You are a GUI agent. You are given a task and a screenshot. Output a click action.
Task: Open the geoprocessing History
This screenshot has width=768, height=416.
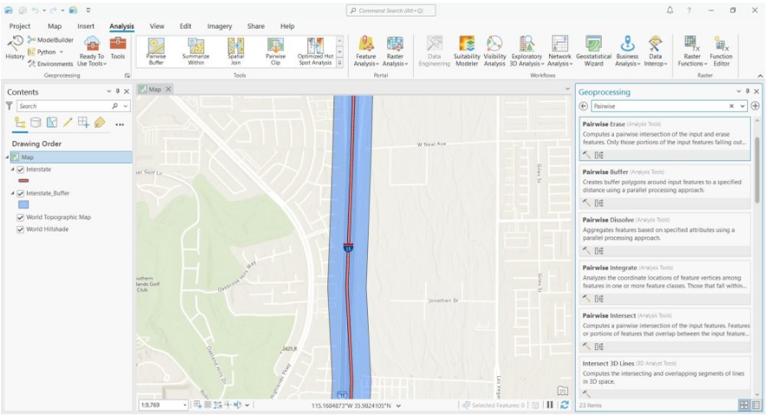pos(14,48)
